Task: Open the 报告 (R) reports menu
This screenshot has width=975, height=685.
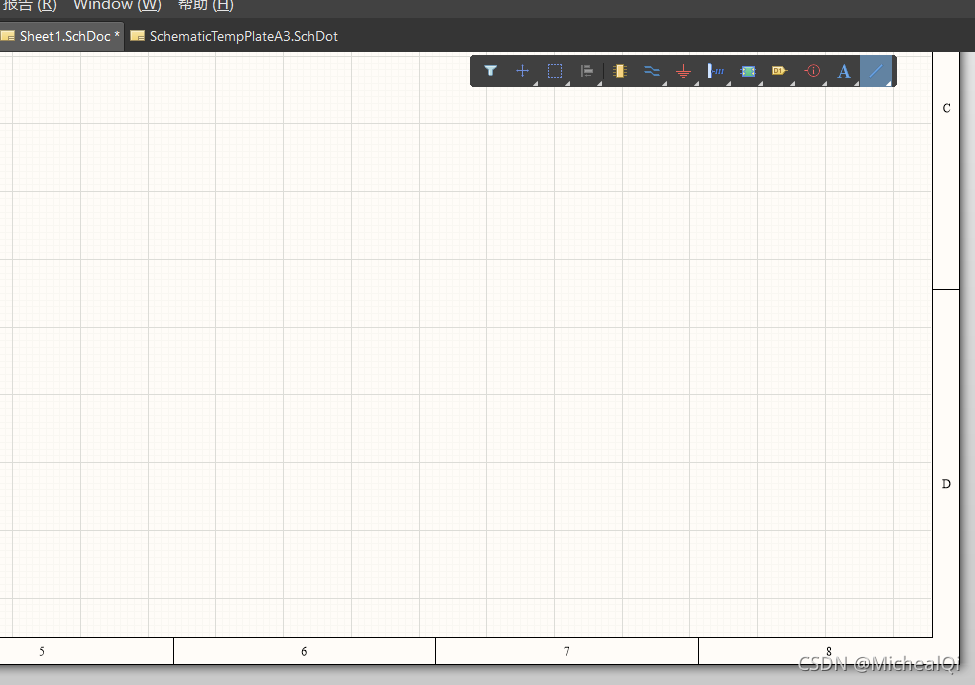Action: click(x=30, y=6)
